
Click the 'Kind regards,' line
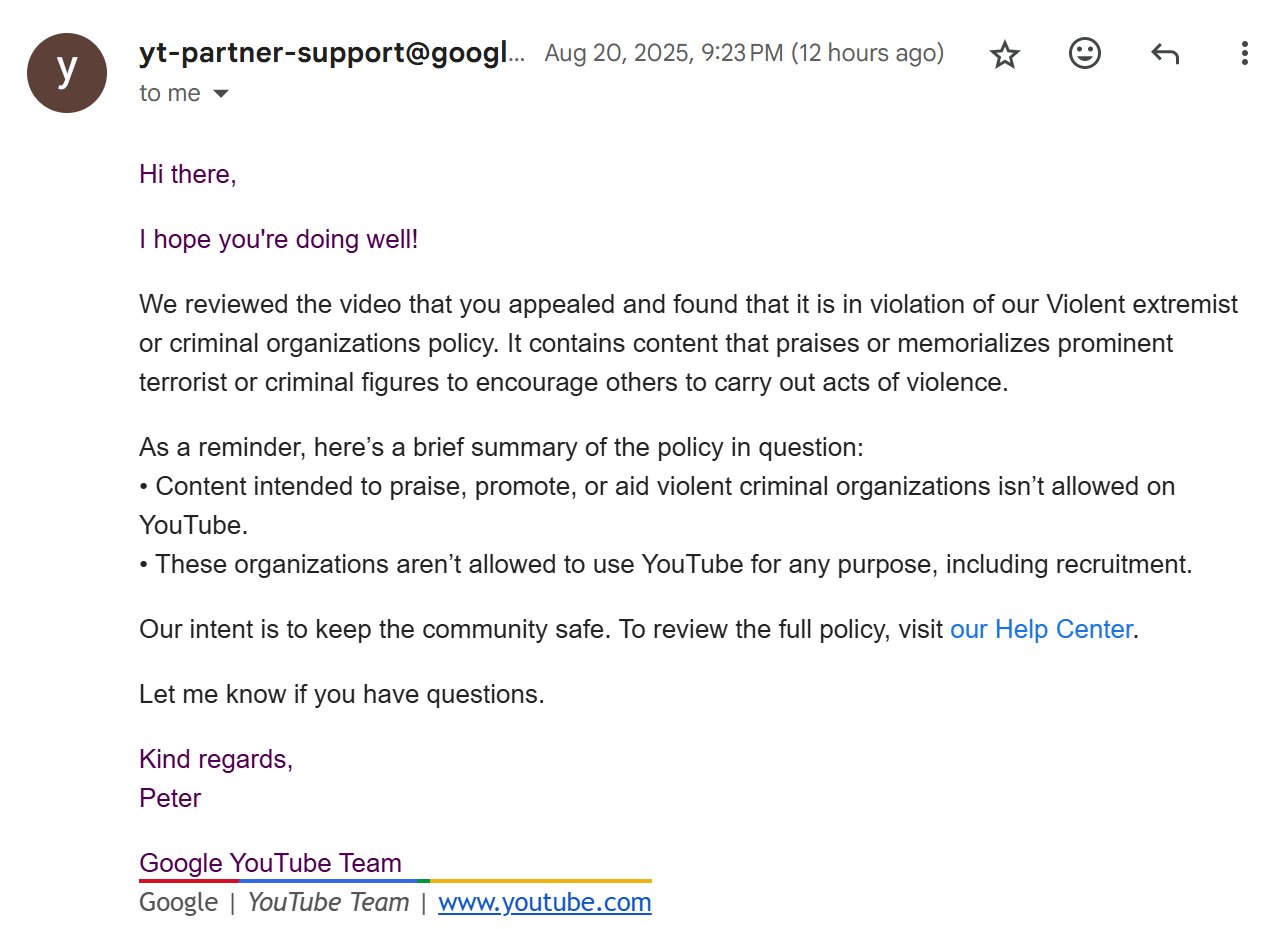[x=216, y=759]
